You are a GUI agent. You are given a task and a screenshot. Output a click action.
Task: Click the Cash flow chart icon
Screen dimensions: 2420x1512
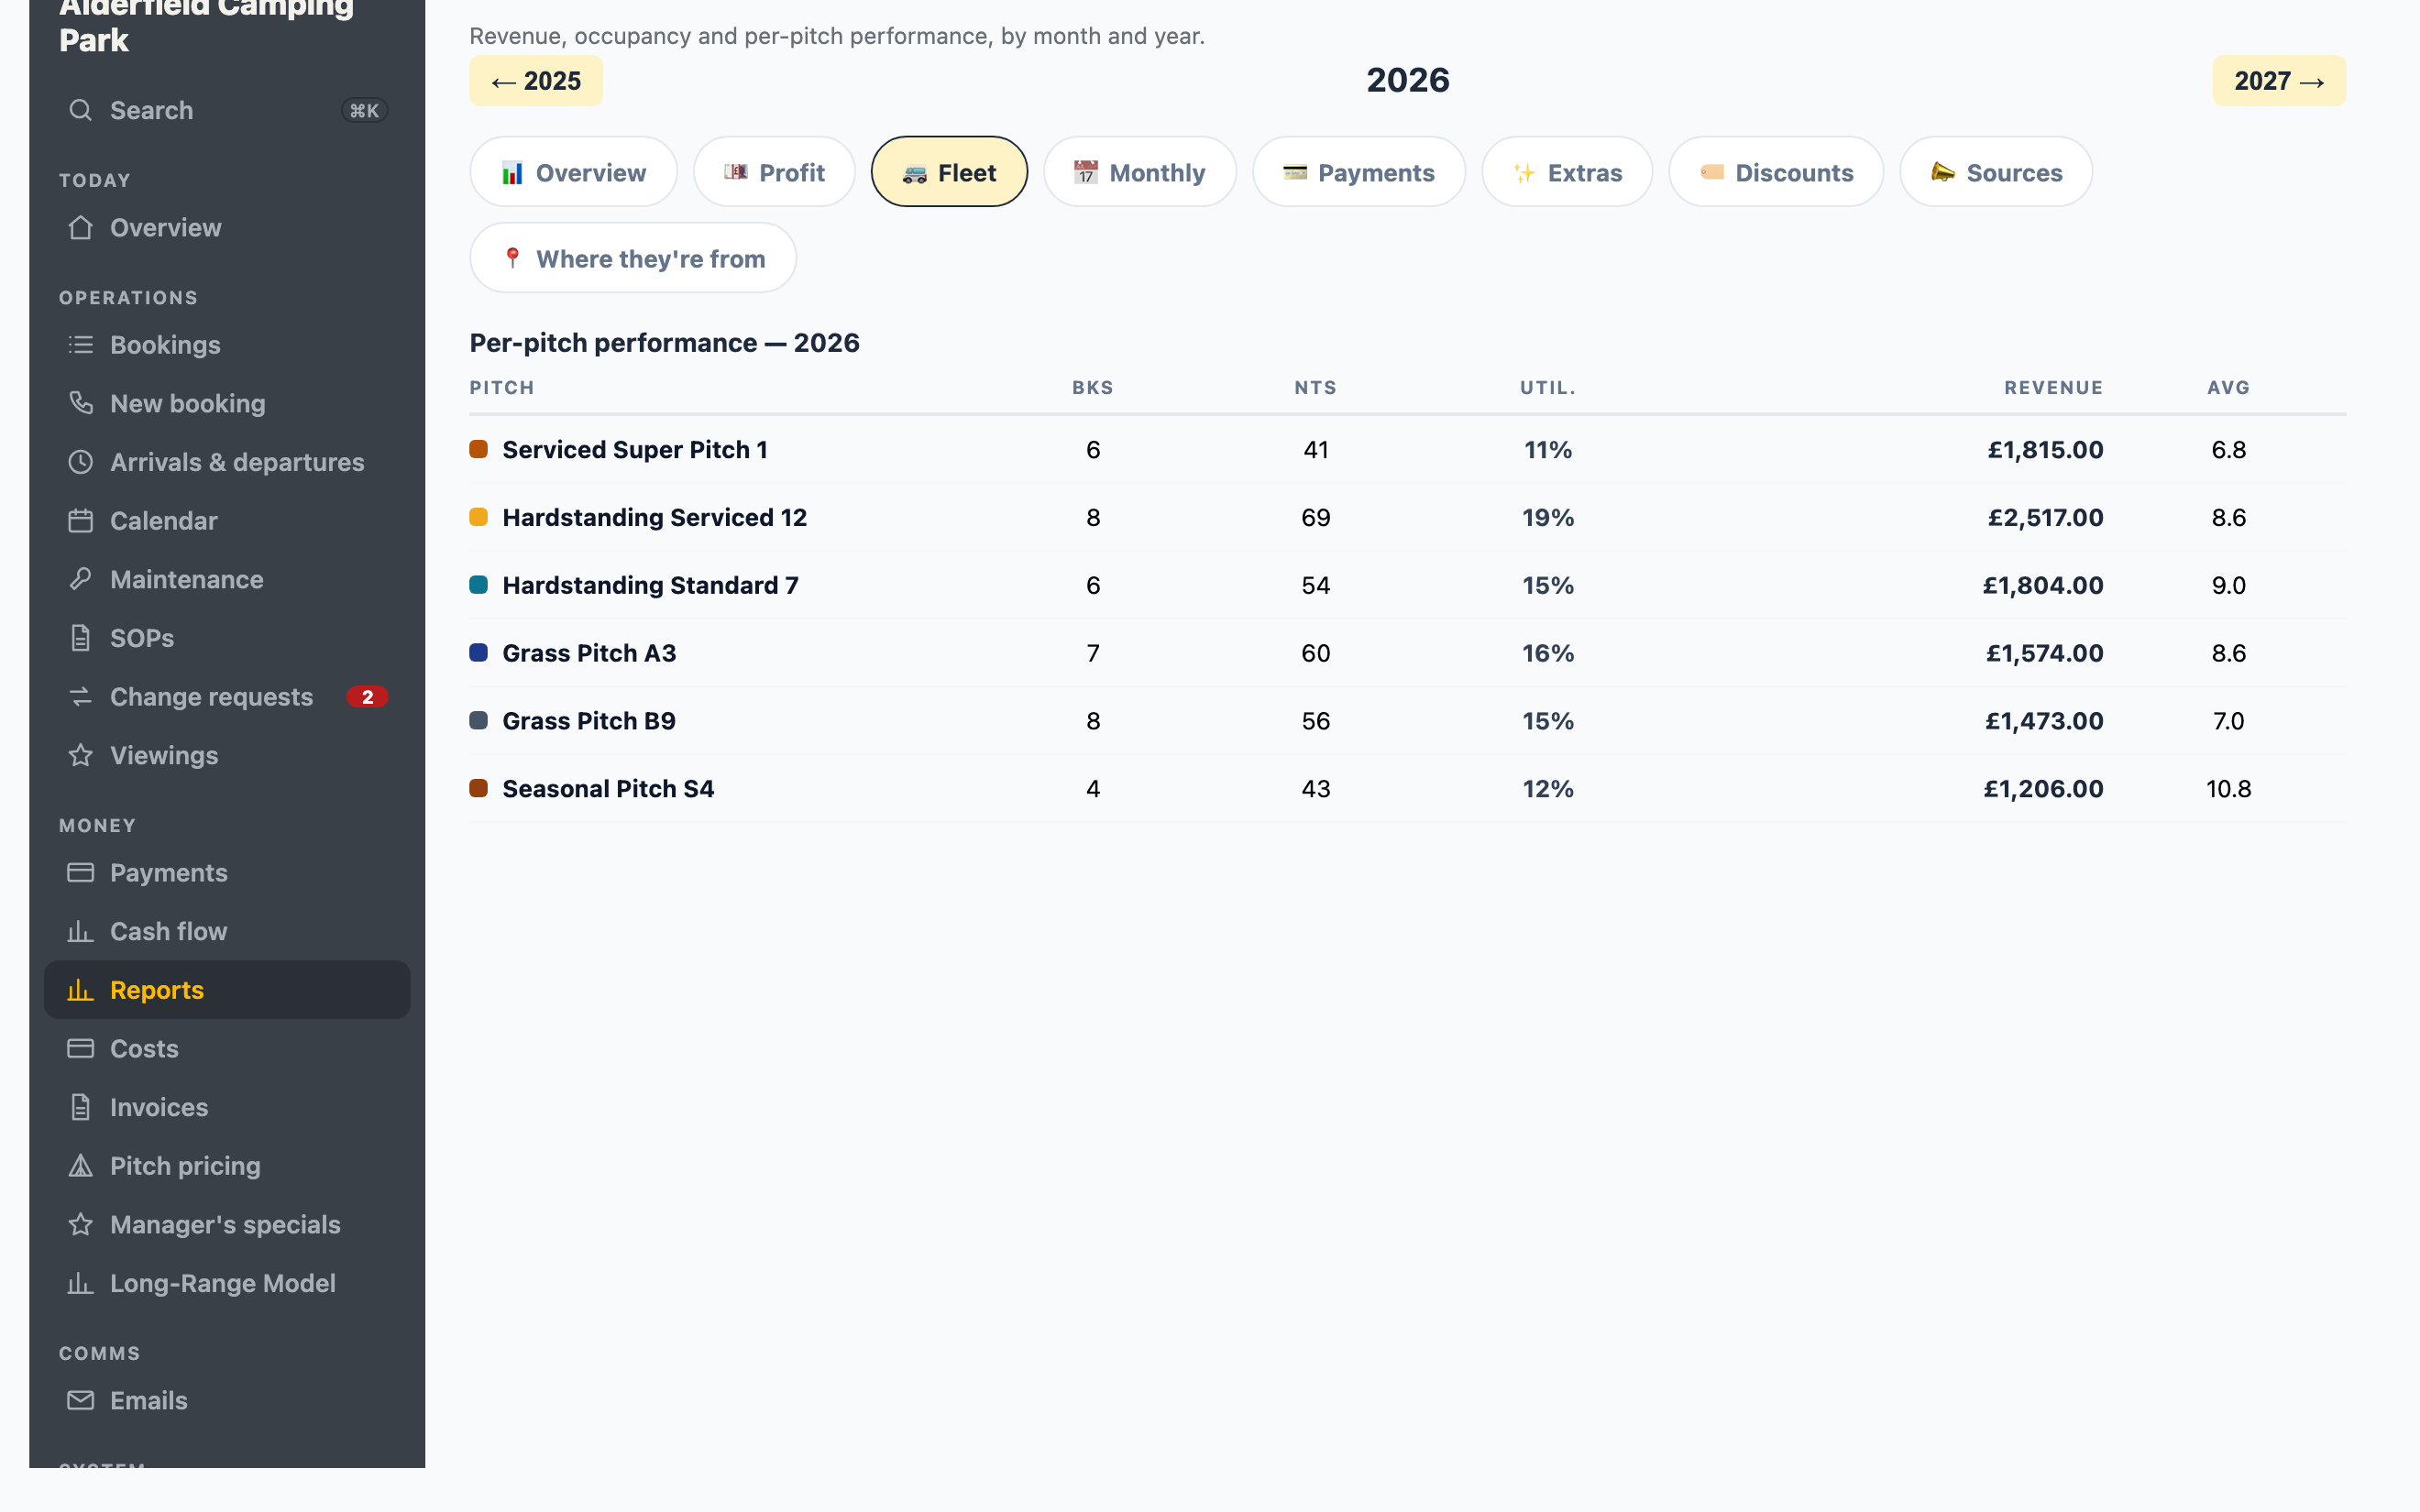point(80,932)
